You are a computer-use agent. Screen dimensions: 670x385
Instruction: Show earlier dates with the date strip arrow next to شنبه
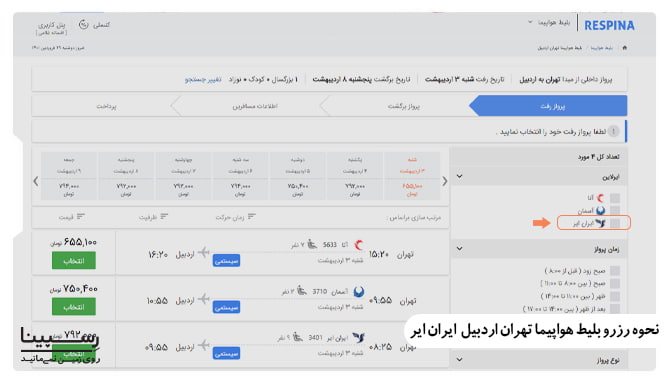(x=445, y=181)
